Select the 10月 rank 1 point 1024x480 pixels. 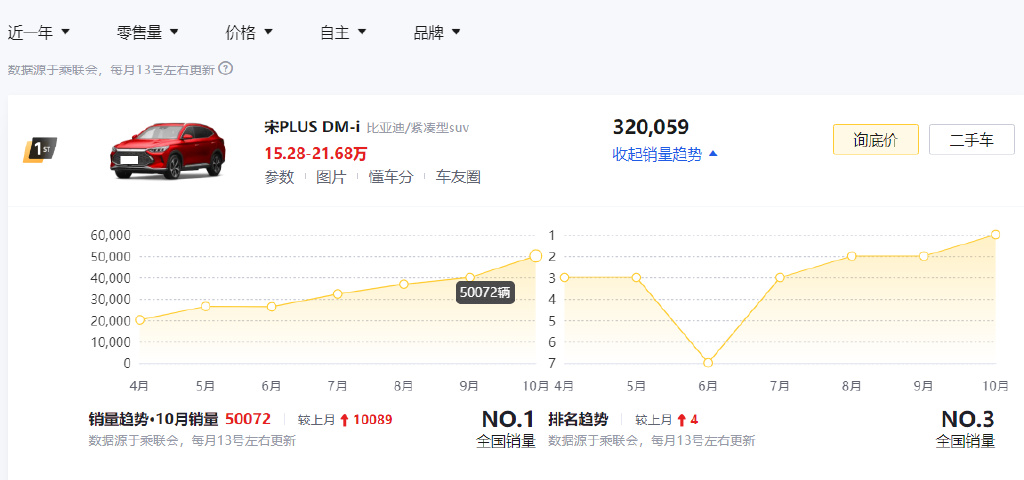[x=995, y=234]
